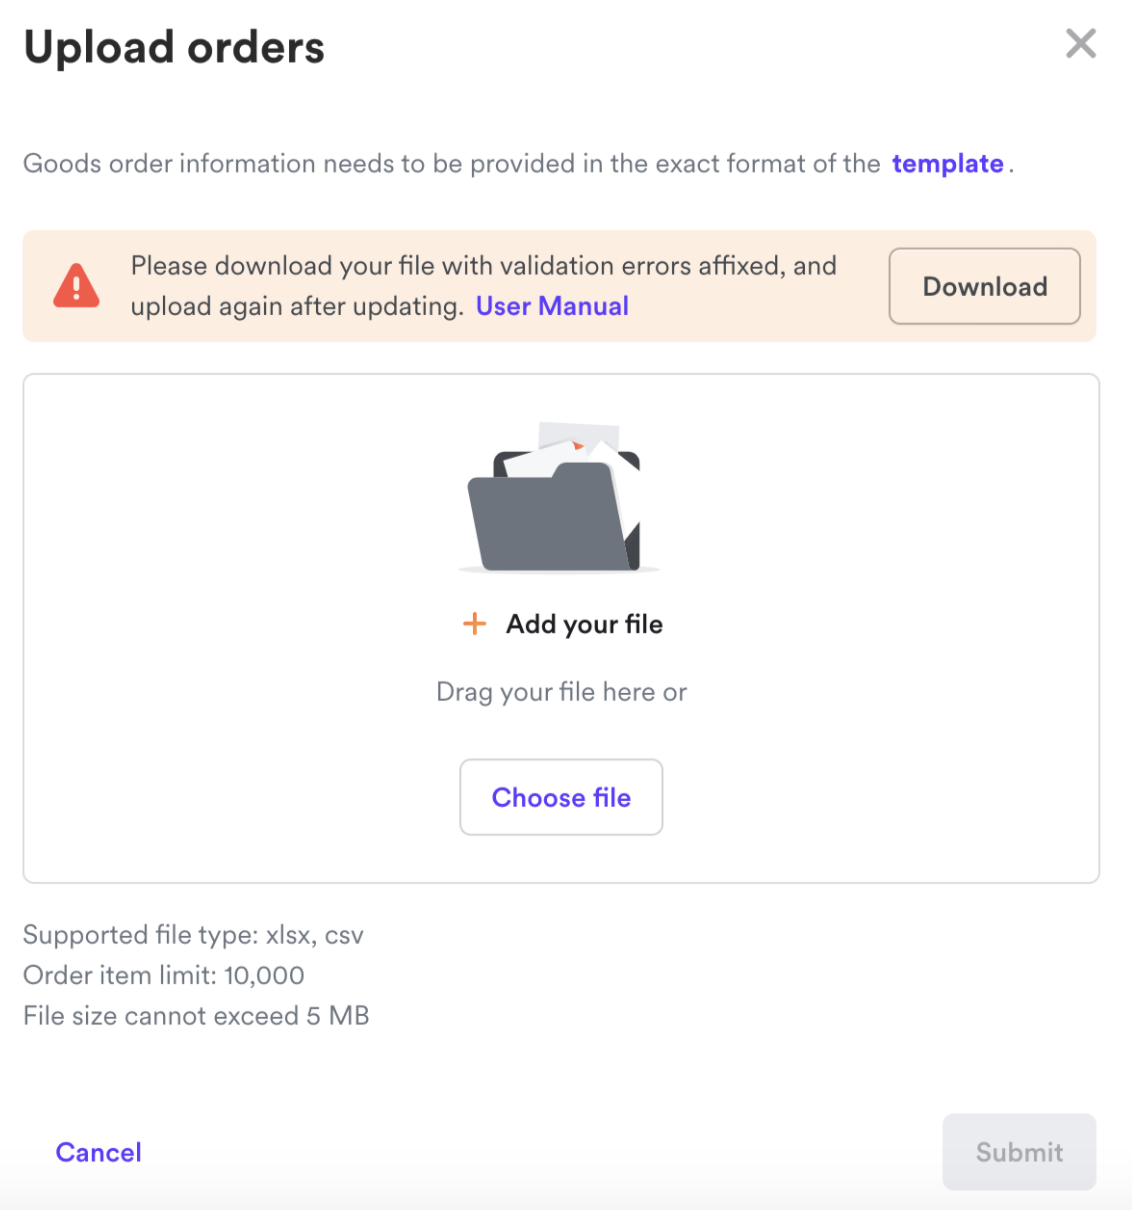
Task: Click the 'Goods order information' description text
Action: pos(451,164)
